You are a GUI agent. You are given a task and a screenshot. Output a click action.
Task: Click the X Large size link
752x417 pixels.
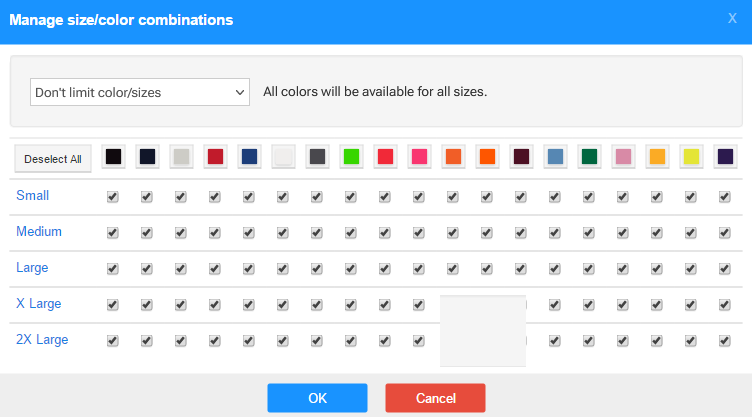coord(38,303)
